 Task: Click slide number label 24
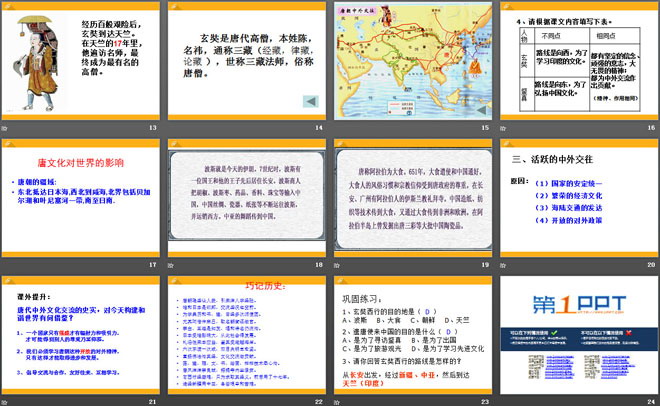(651, 402)
